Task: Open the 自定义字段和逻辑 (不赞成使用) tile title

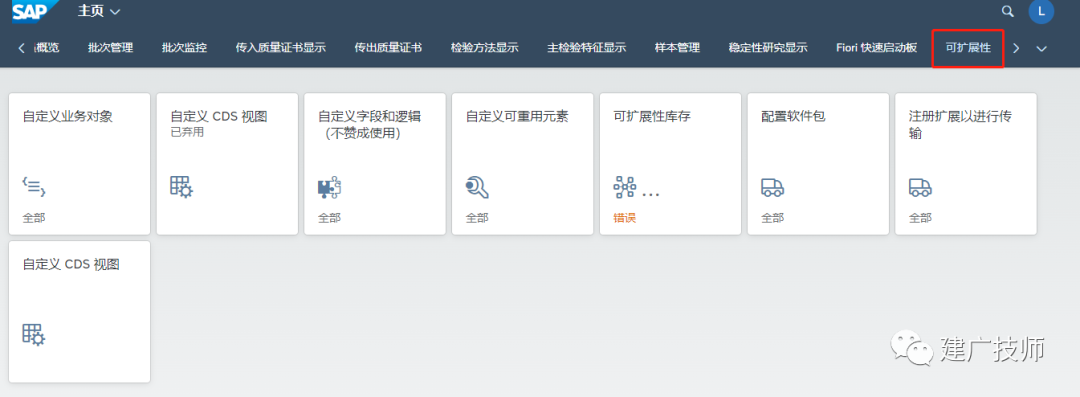Action: 369,125
